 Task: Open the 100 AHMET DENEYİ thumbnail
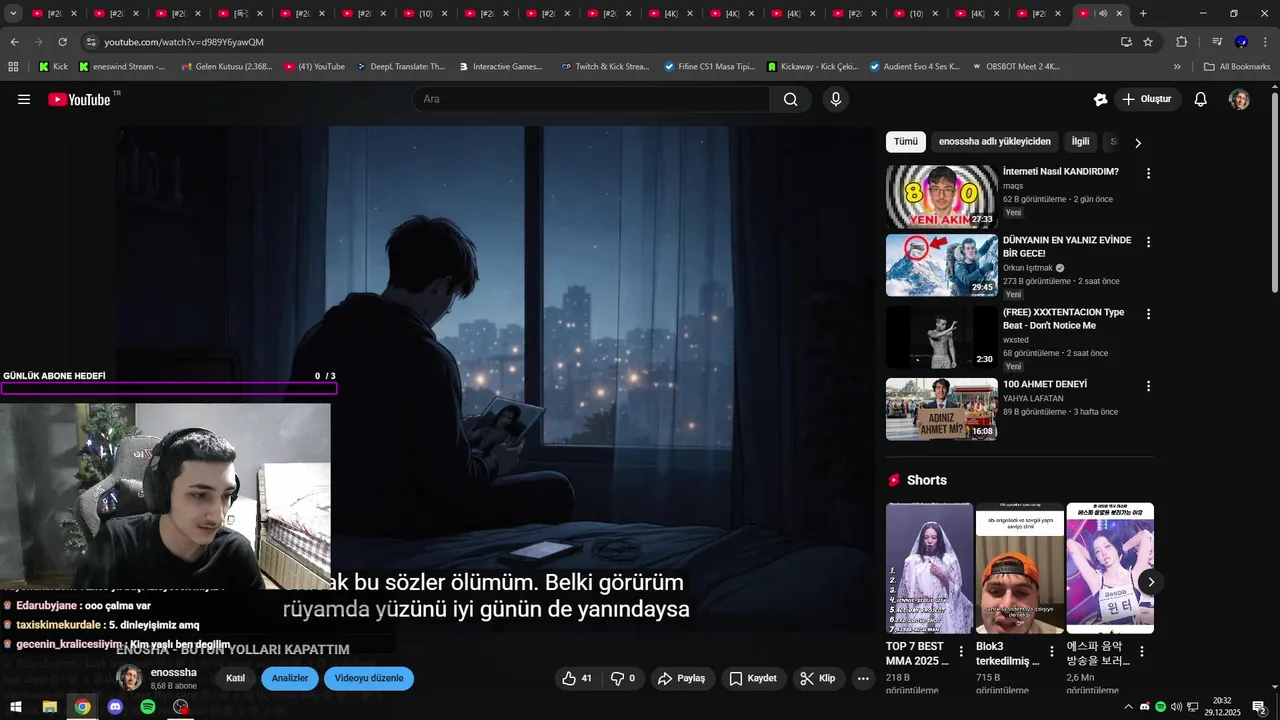(941, 409)
